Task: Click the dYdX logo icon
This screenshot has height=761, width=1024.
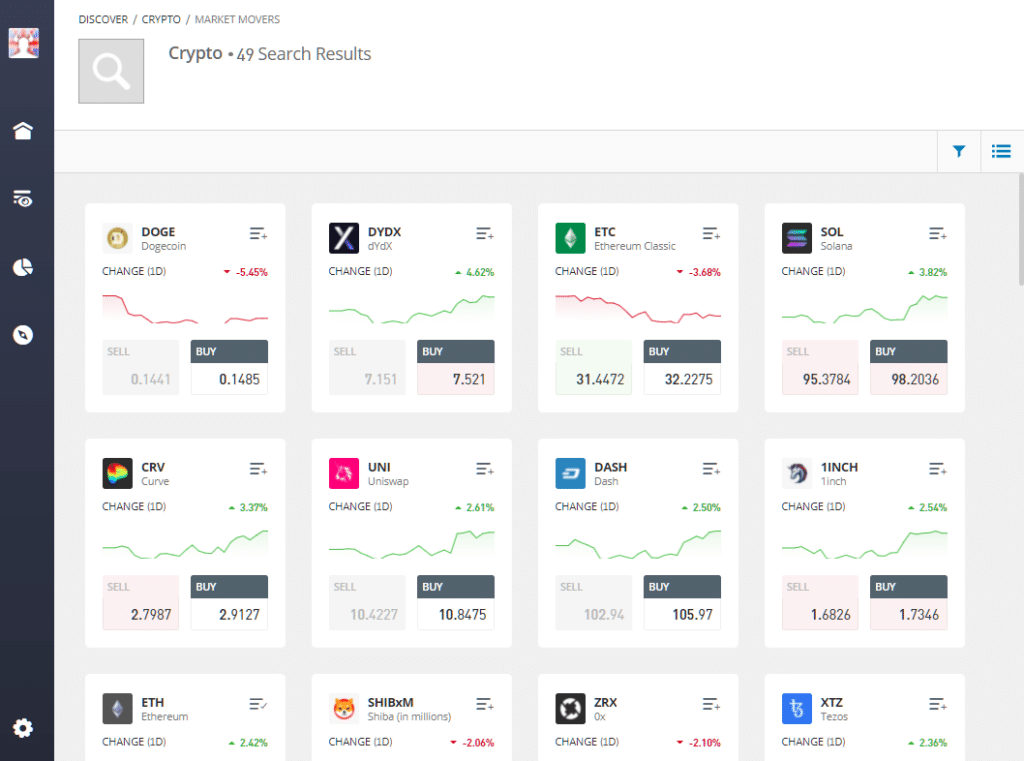Action: [x=344, y=238]
